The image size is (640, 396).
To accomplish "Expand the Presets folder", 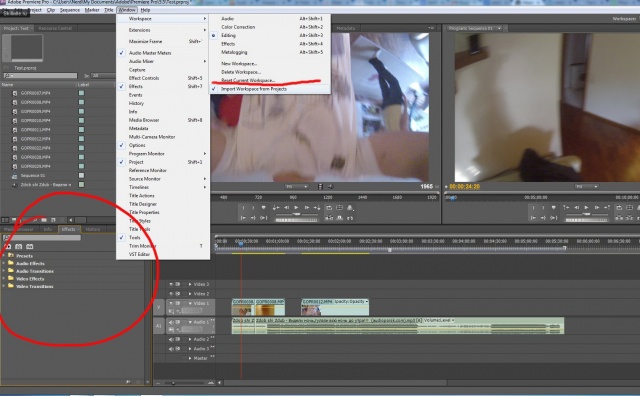I will 4,256.
